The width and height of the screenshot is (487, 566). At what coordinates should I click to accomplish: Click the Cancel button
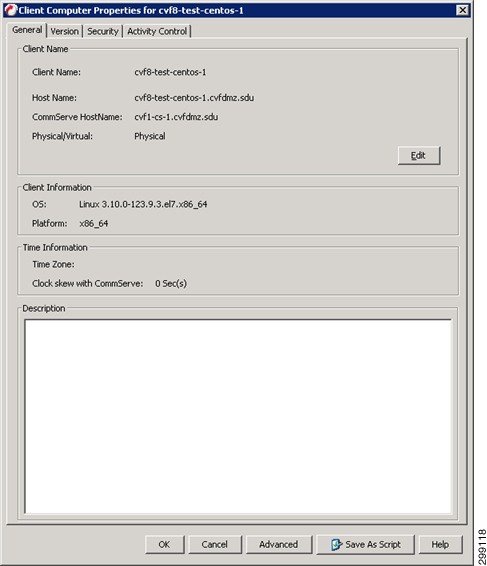point(215,544)
